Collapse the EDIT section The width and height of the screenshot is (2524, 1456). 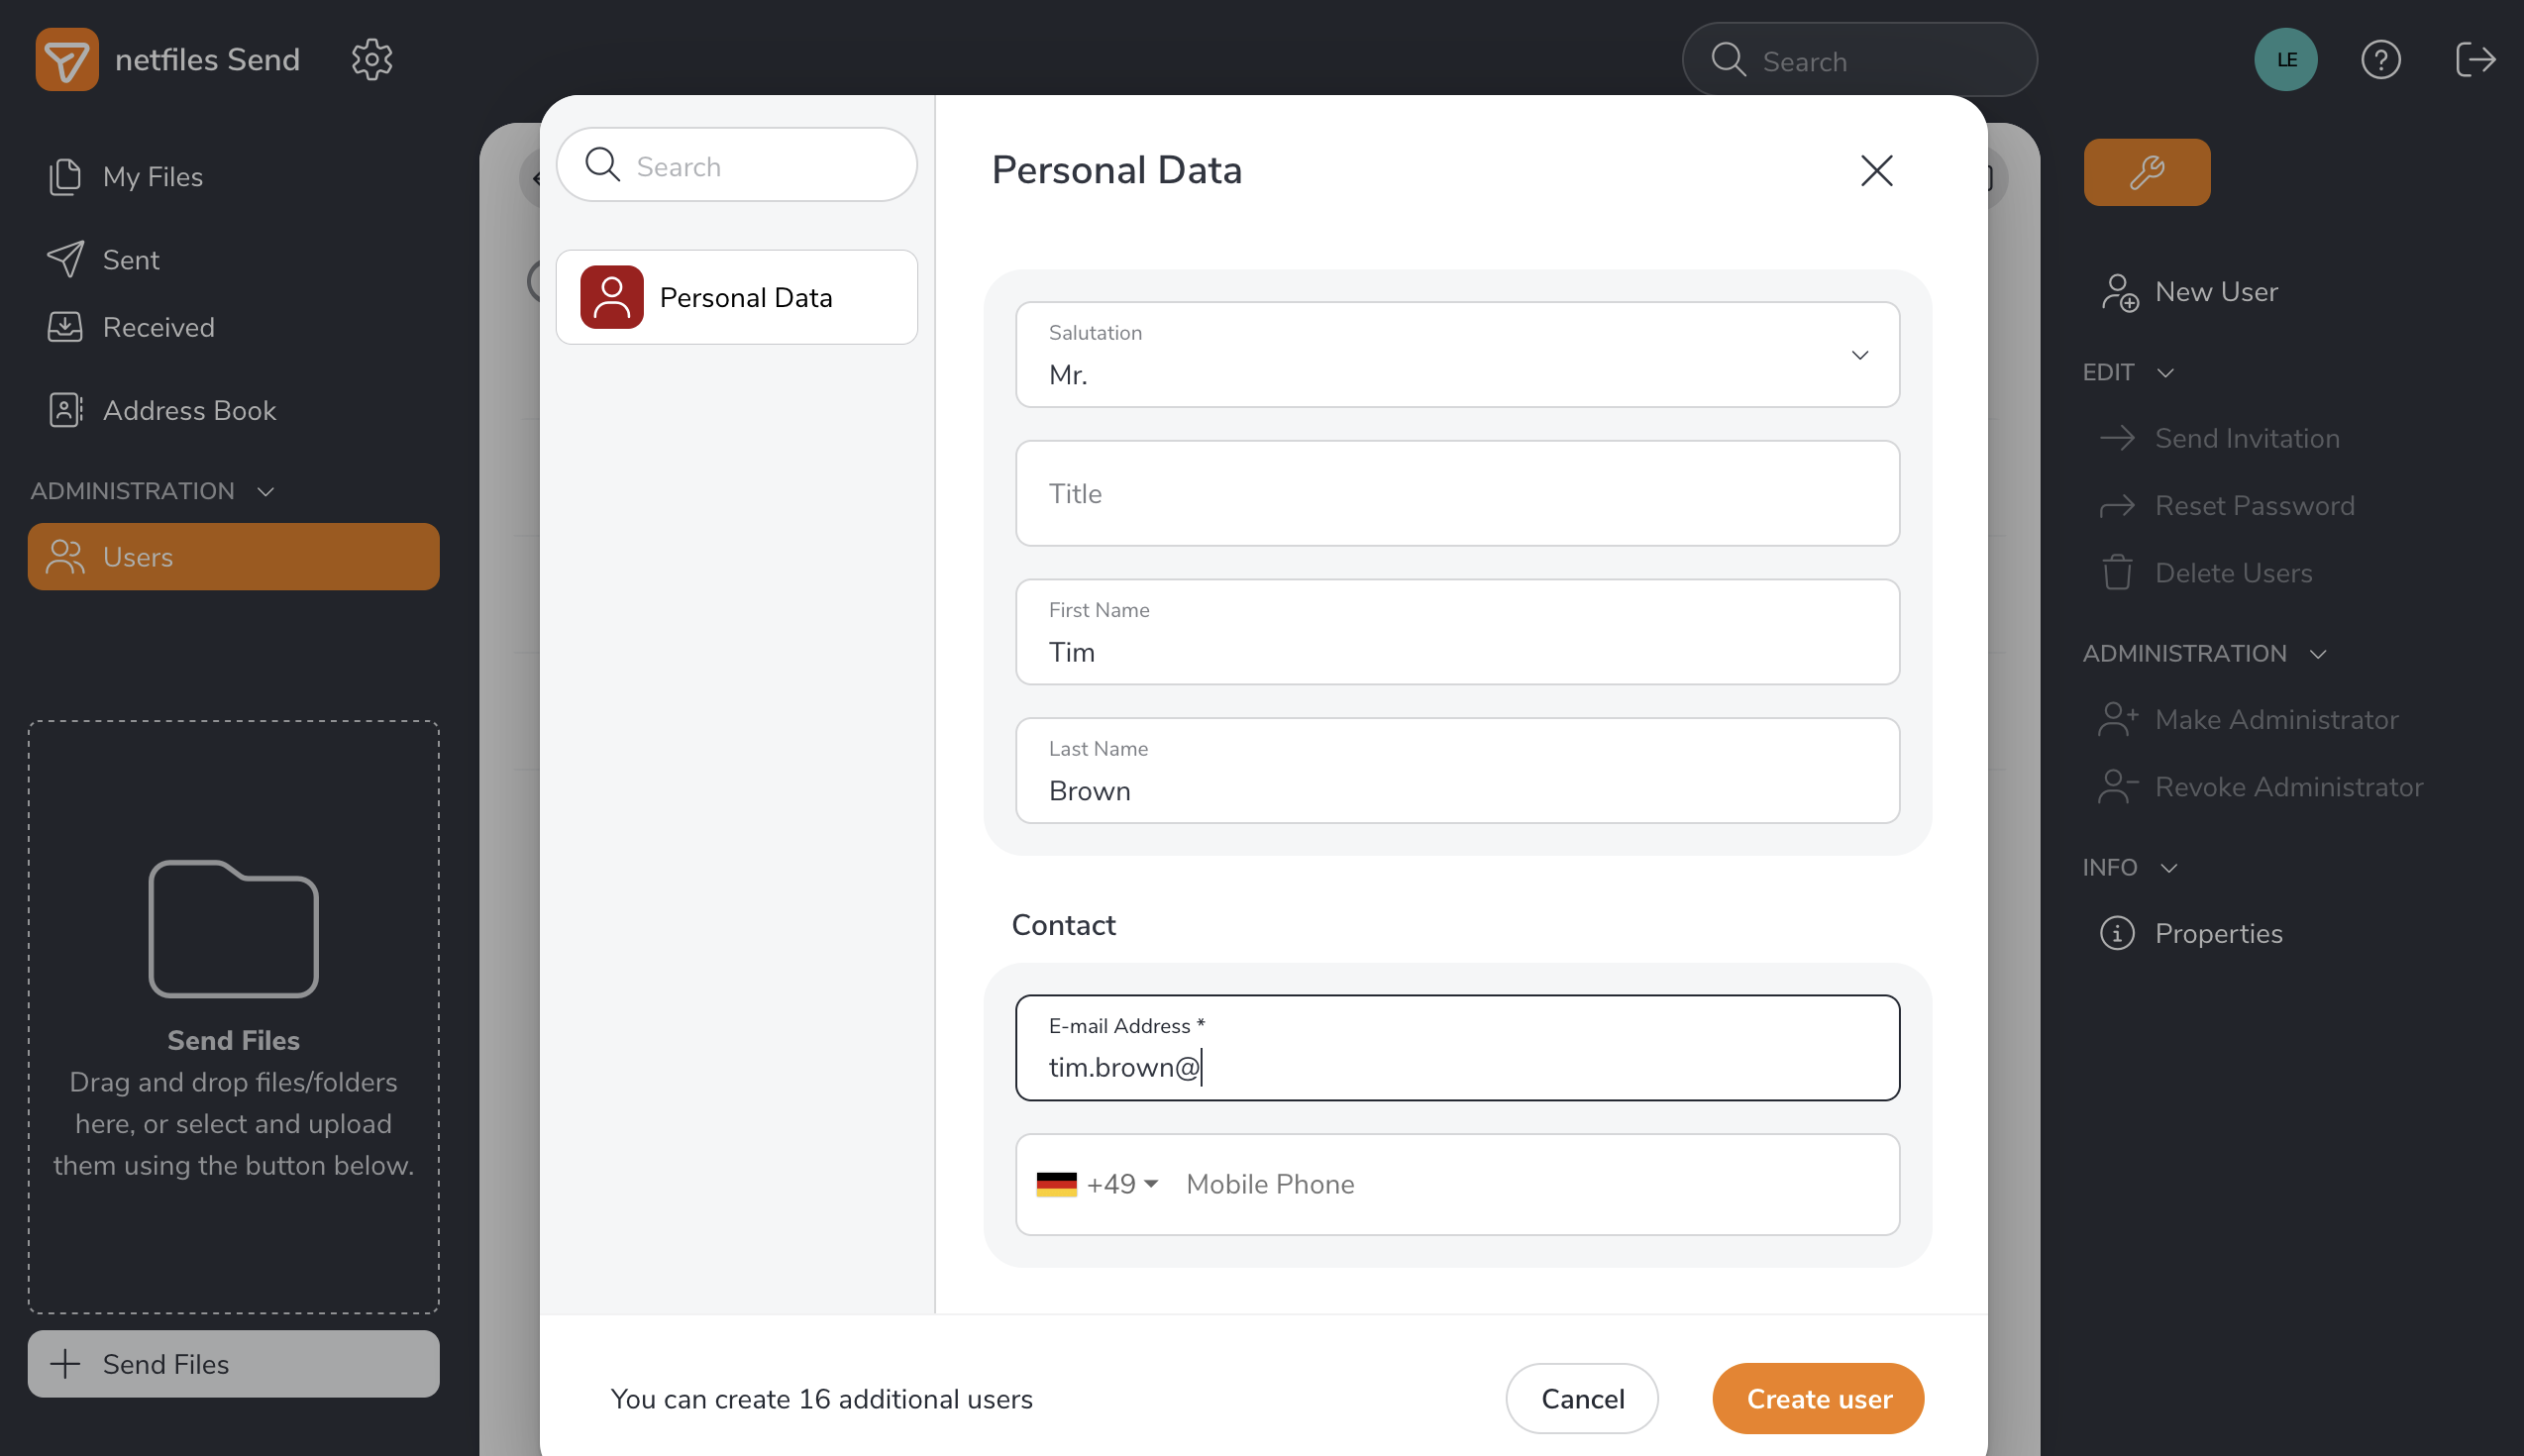coord(2165,373)
